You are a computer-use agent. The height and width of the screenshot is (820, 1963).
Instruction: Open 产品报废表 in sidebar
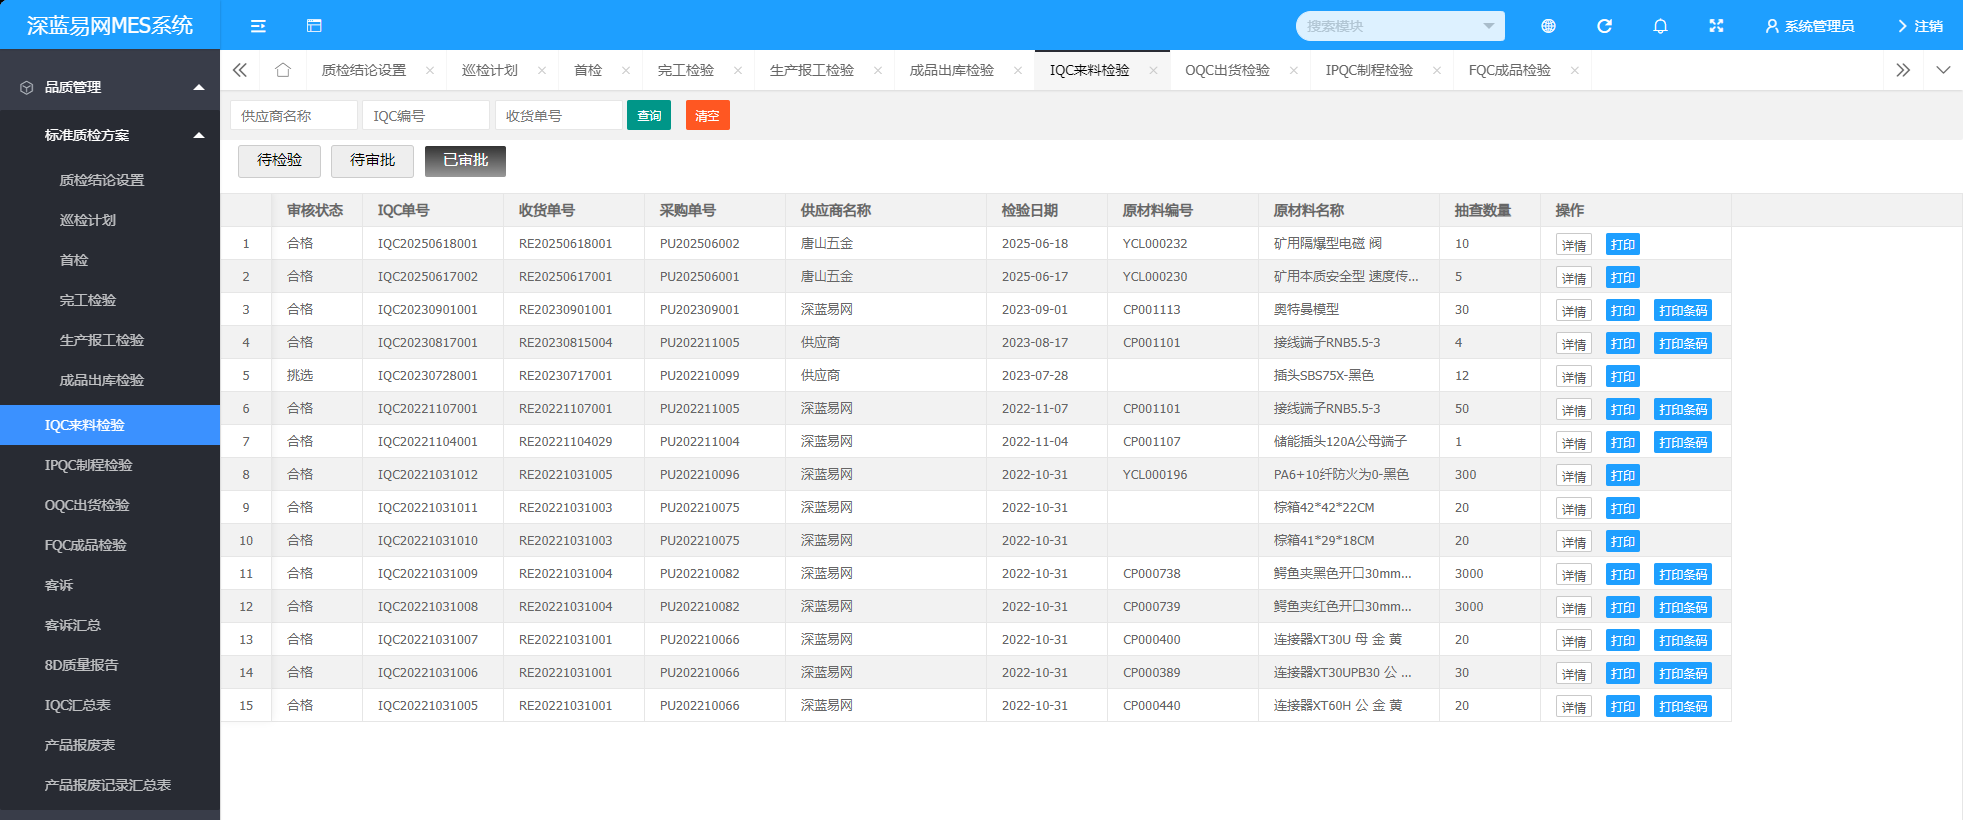click(x=110, y=745)
